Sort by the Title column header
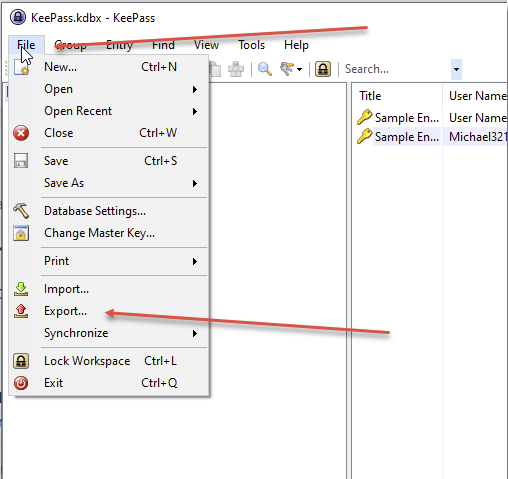 click(397, 96)
